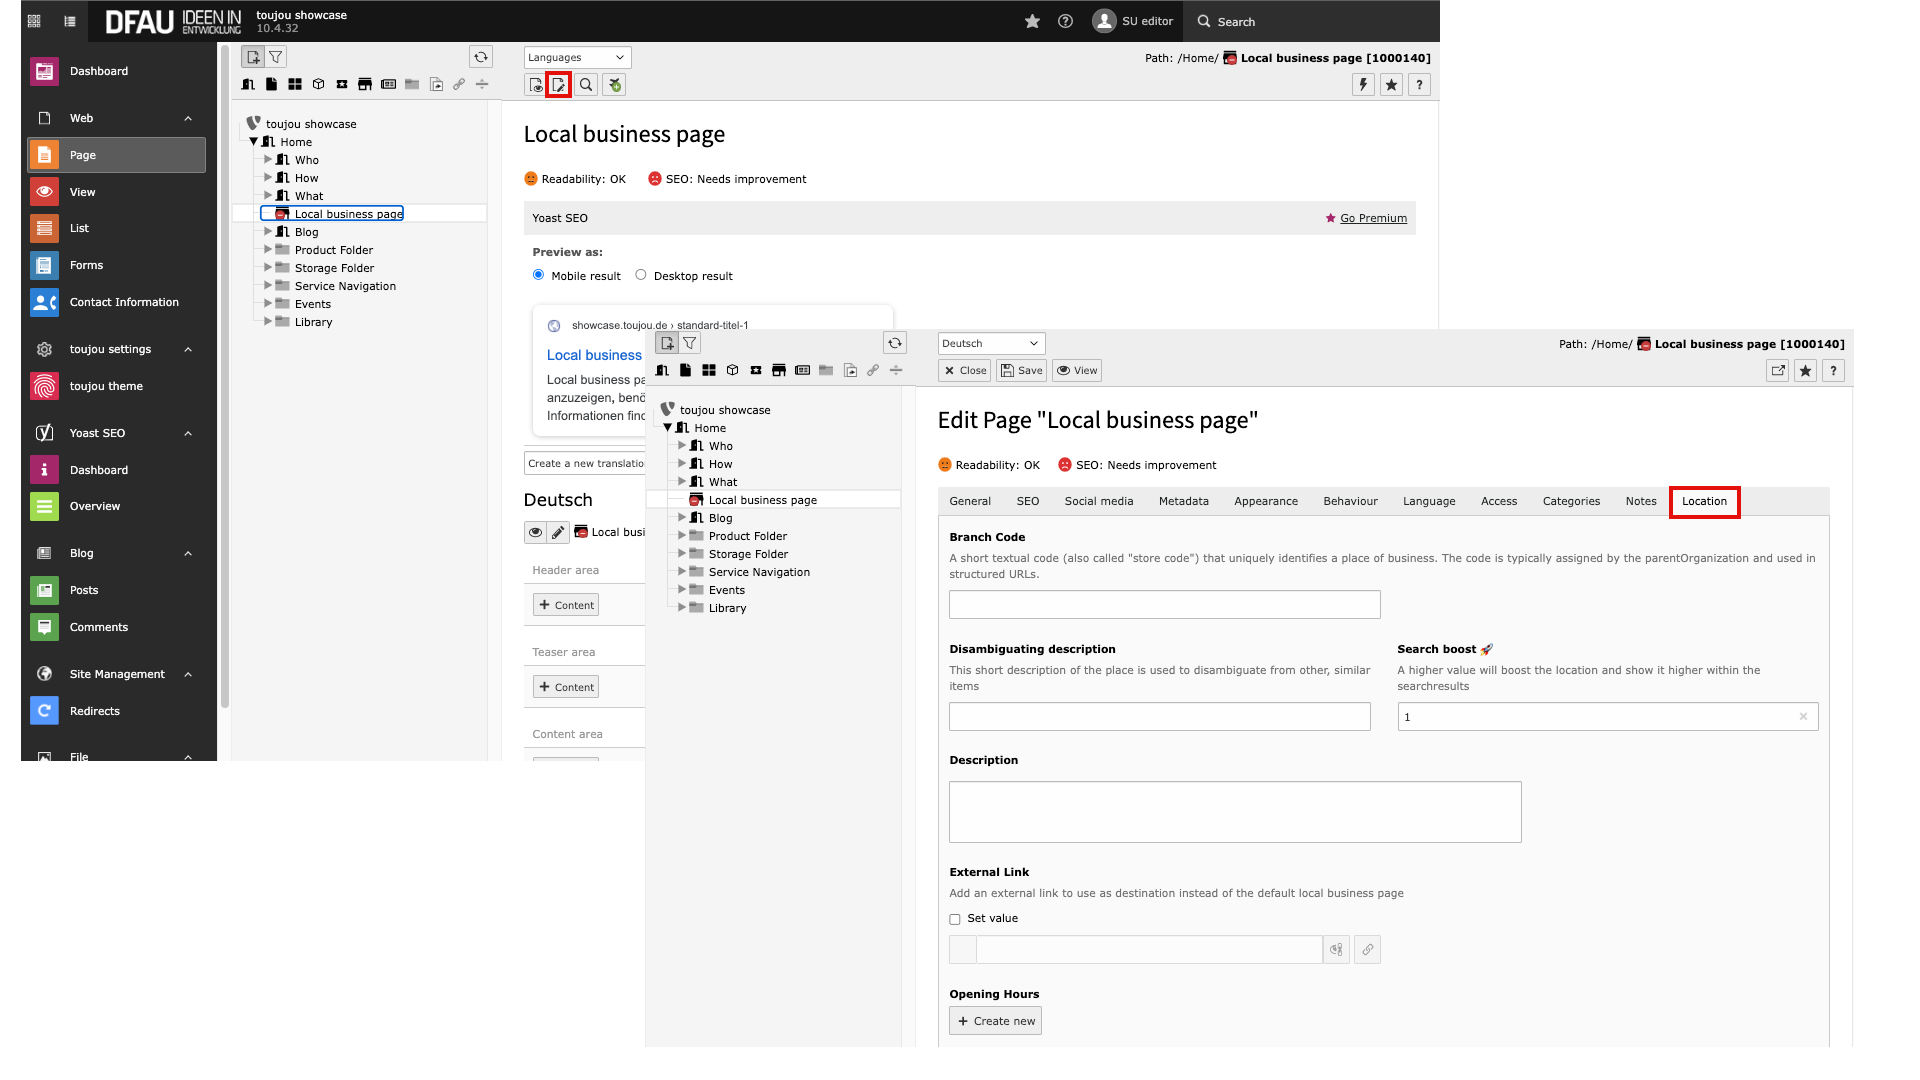Image resolution: width=1920 pixels, height=1080 pixels.
Task: Click the Save button
Action: click(1021, 370)
